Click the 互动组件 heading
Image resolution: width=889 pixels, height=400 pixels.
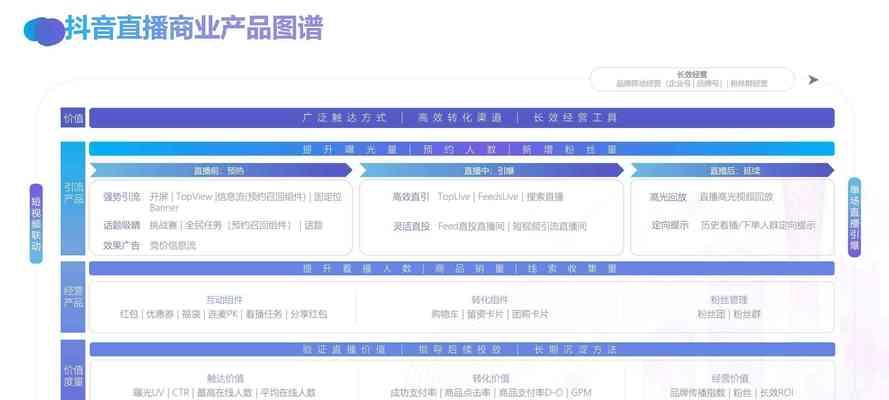[224, 300]
